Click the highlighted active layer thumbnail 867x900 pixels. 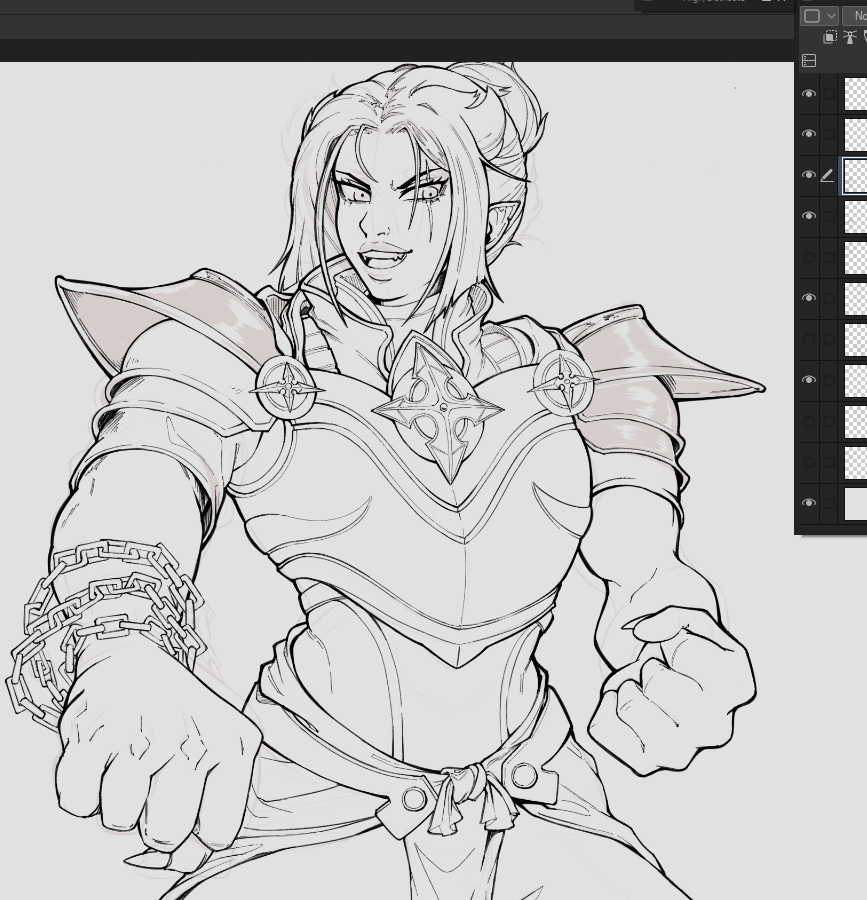856,176
